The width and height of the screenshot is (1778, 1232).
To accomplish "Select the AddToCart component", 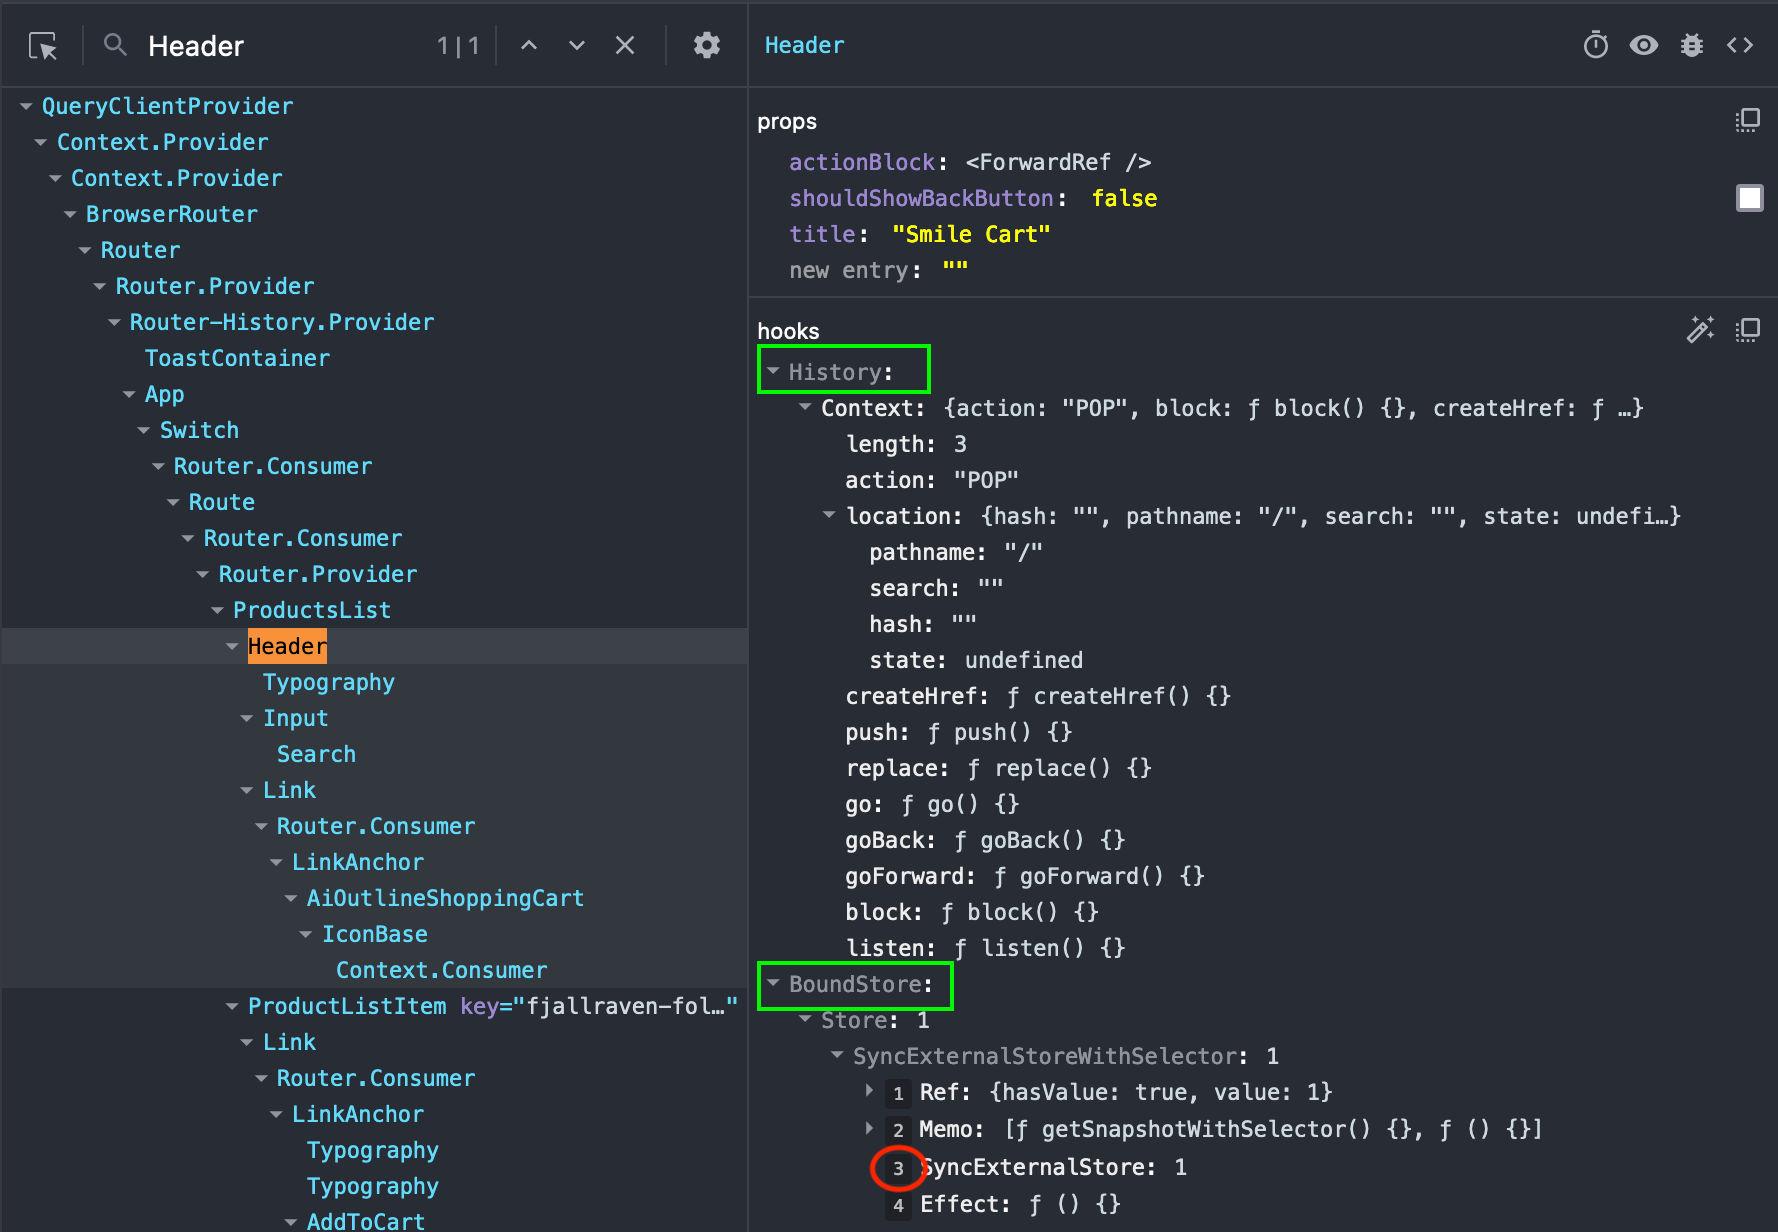I will [x=366, y=1221].
